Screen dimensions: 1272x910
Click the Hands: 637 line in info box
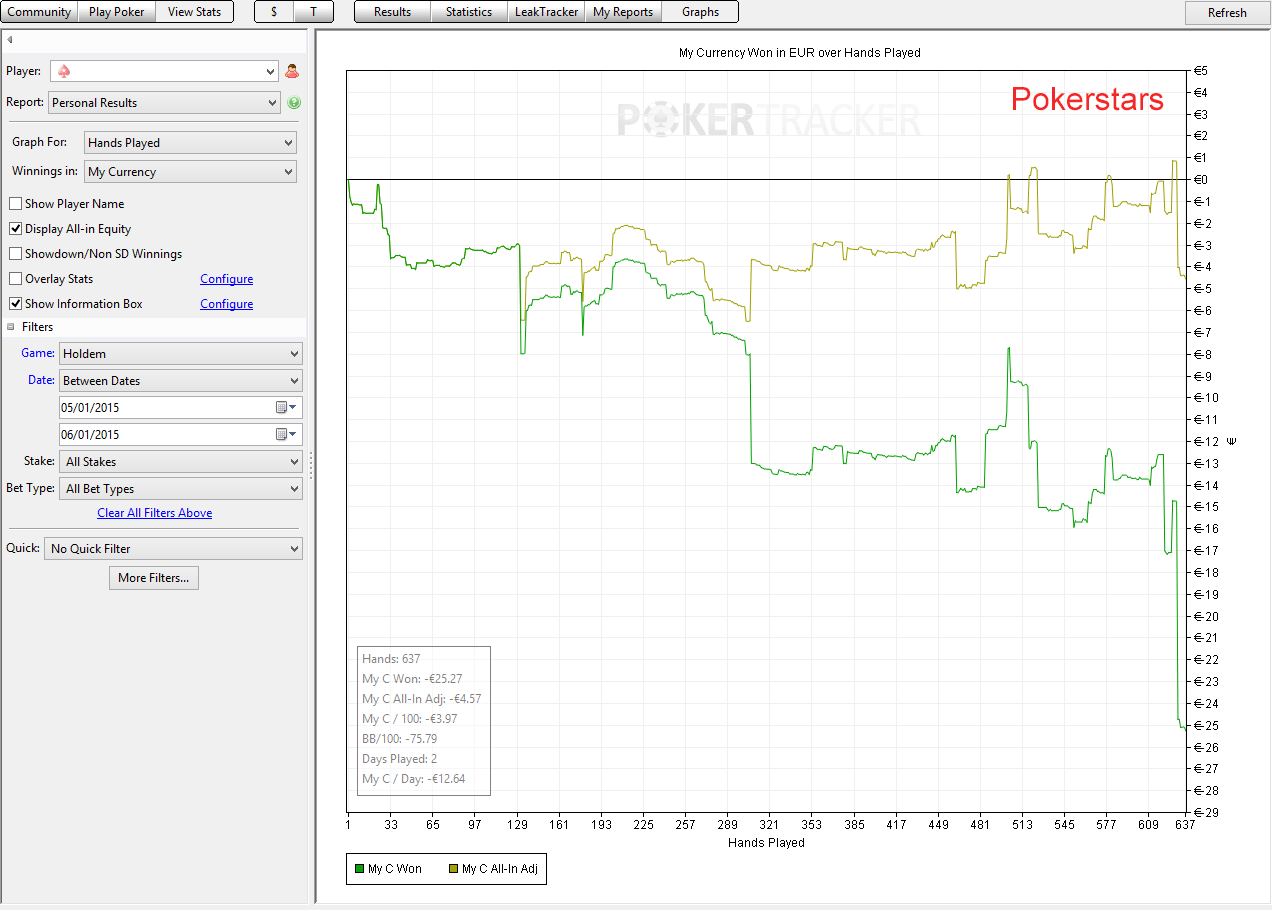(391, 659)
